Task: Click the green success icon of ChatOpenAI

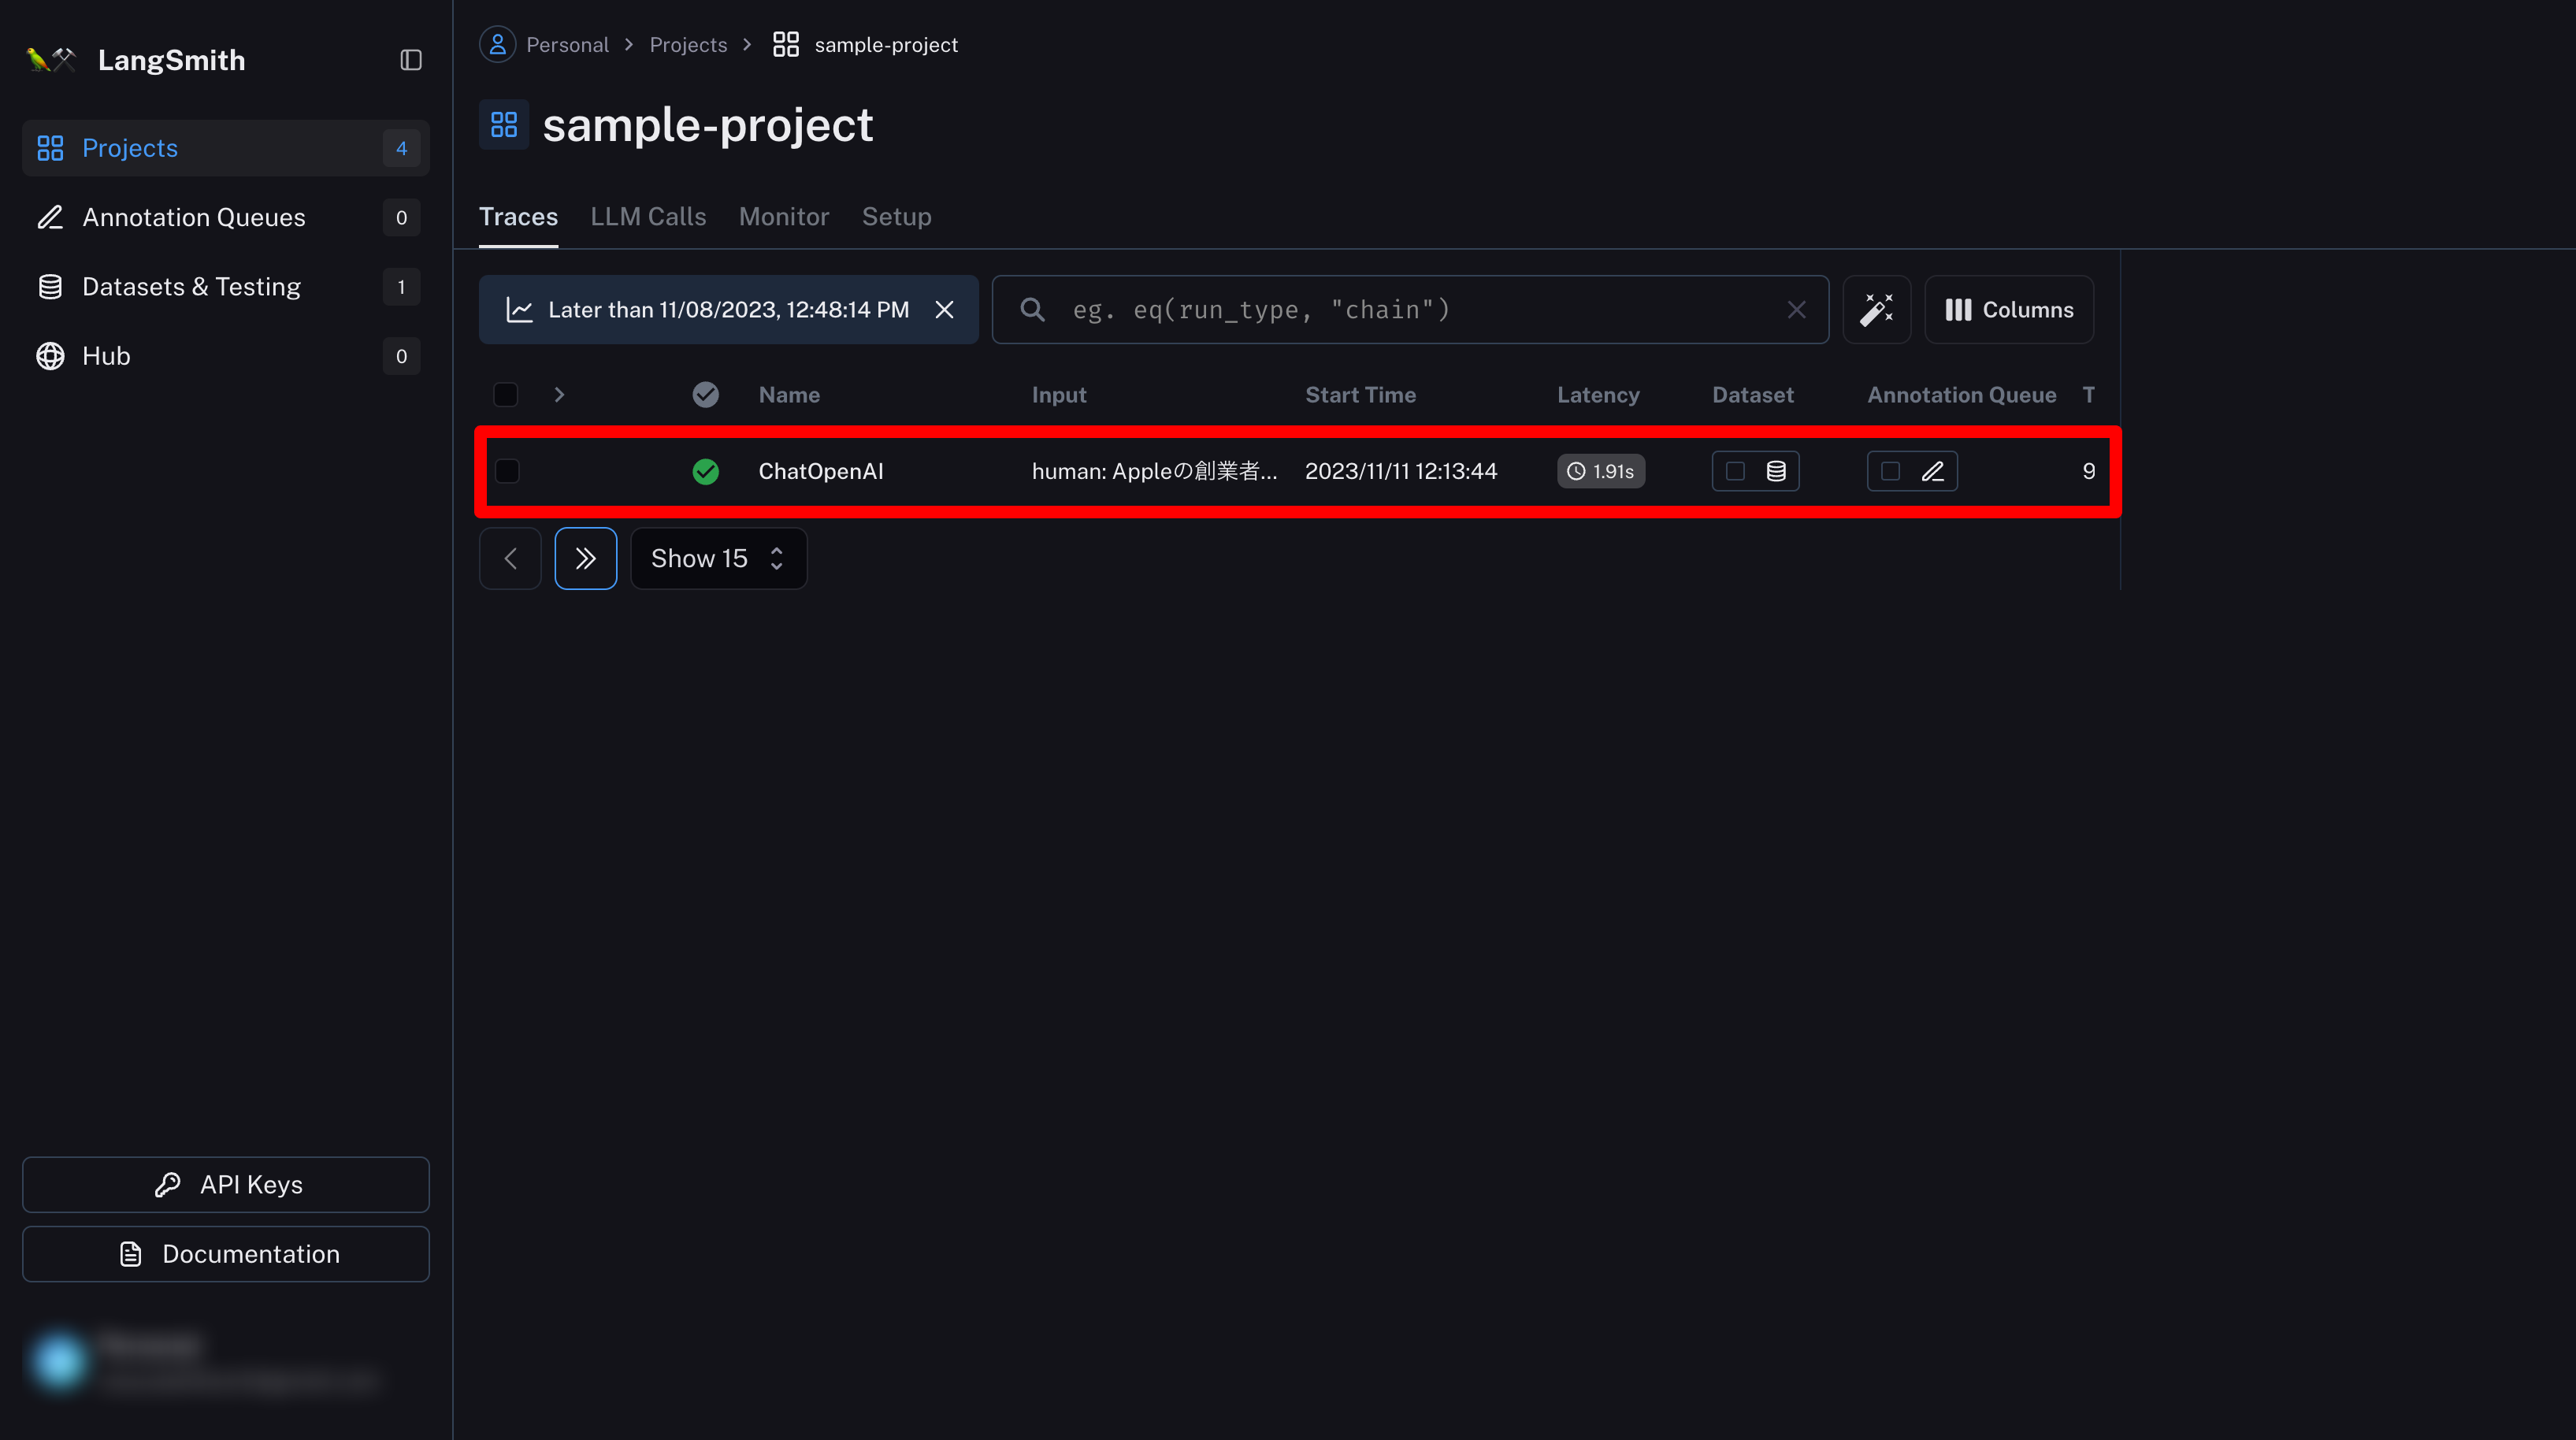Action: click(x=706, y=471)
